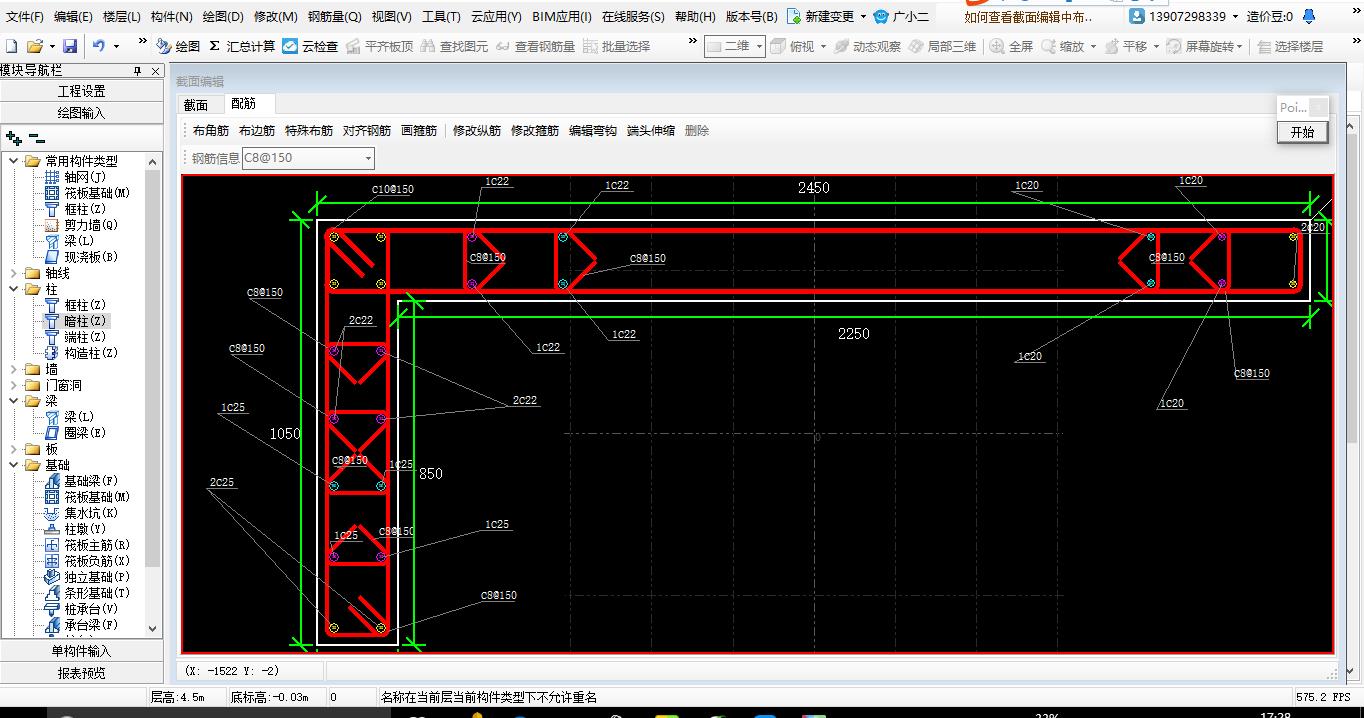The width and height of the screenshot is (1364, 718).
Task: Select 剪力墙(Q) in the tree
Action: click(80, 225)
